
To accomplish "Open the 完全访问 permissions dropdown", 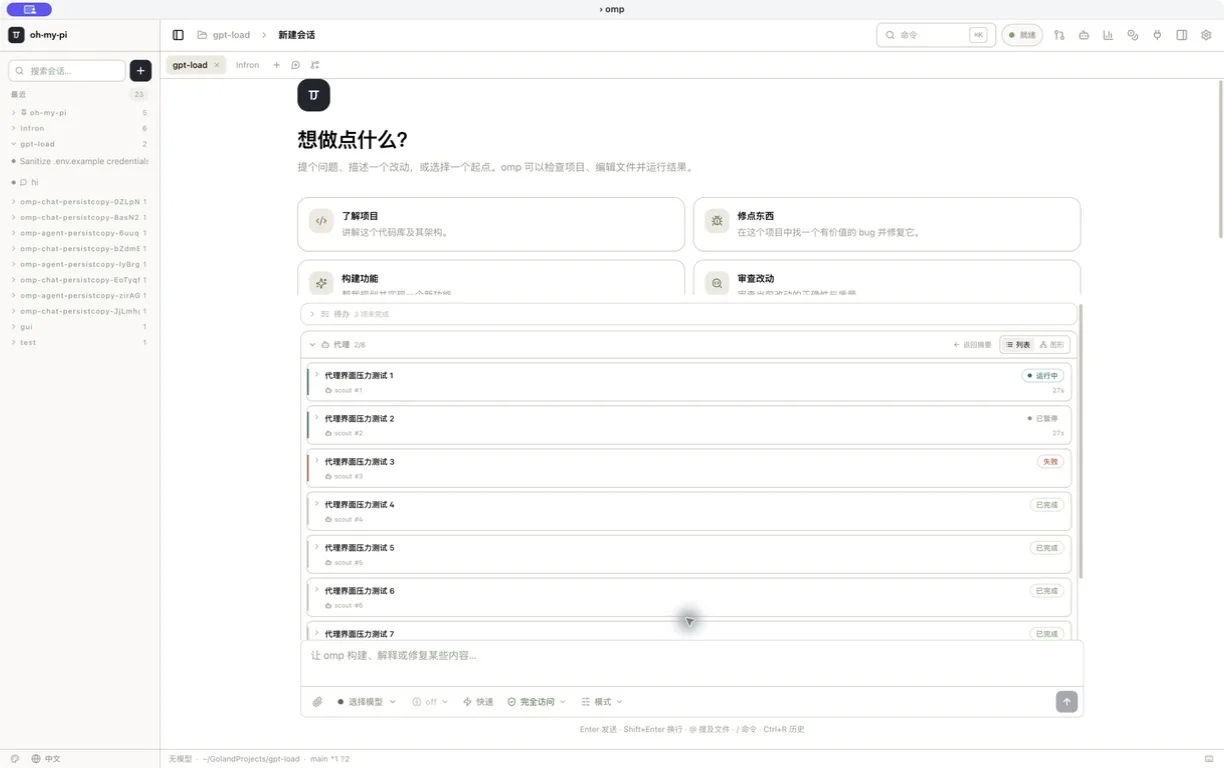I will coord(536,702).
